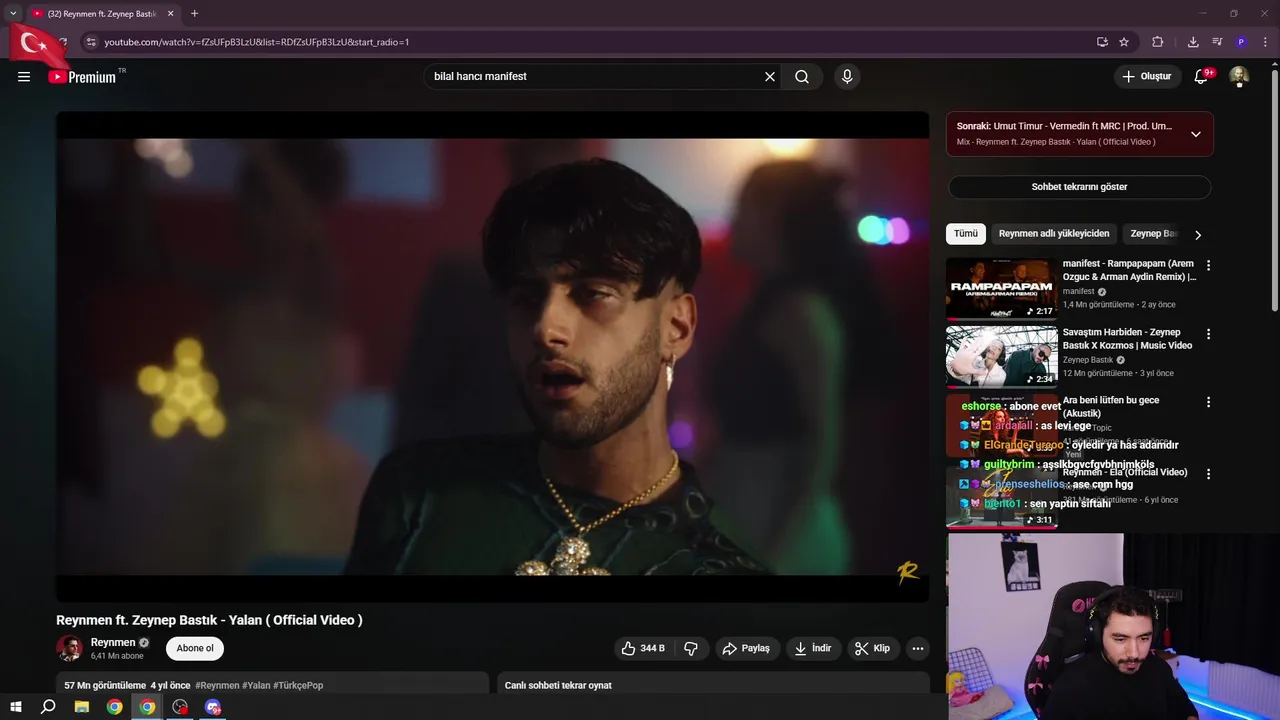Click the #Yalan hashtag
The height and width of the screenshot is (720, 1280).
[x=256, y=685]
